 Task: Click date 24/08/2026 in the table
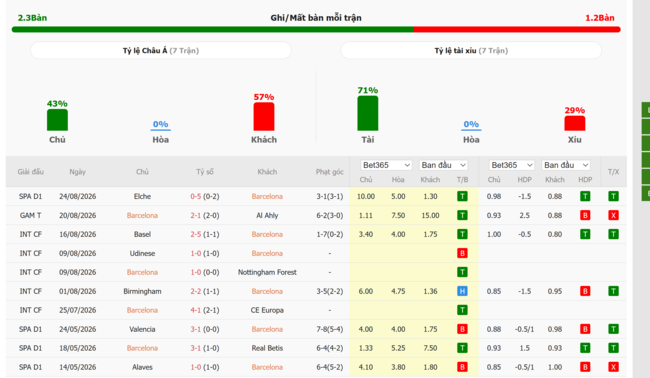(x=78, y=196)
